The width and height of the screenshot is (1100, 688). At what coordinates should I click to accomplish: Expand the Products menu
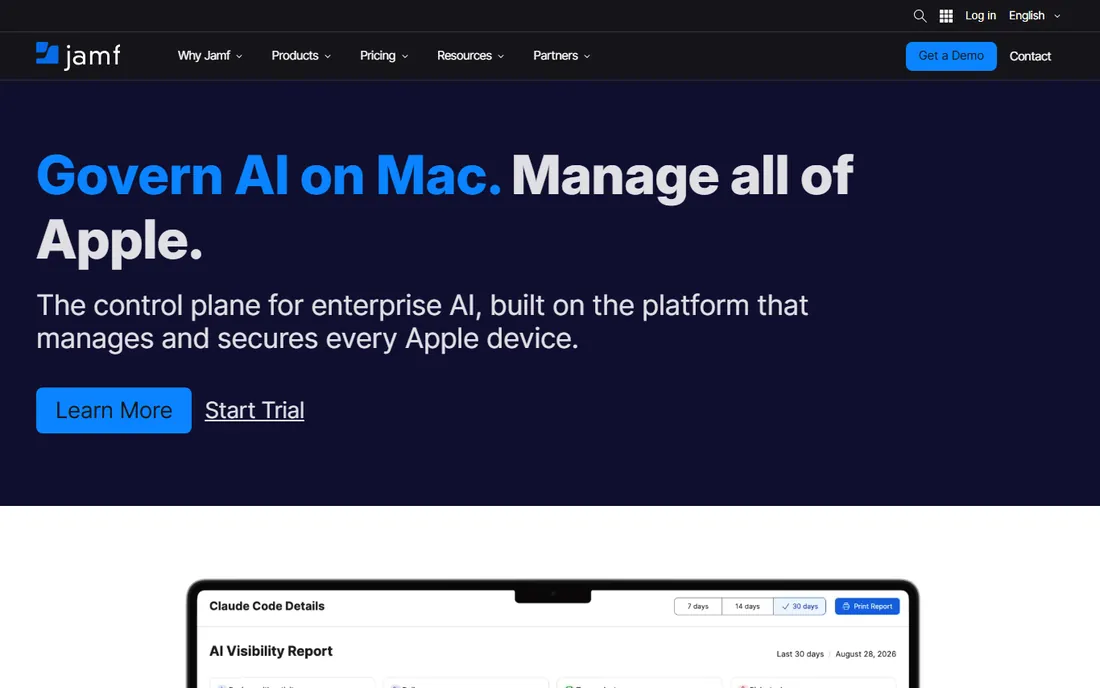coord(301,55)
